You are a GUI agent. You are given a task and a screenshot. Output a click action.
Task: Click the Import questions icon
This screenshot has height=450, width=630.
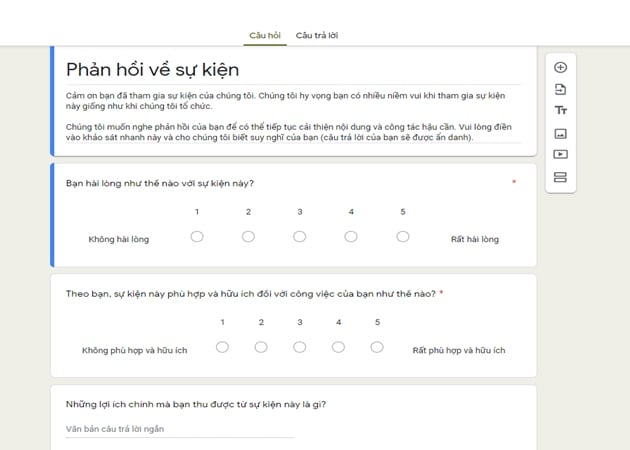tap(560, 89)
